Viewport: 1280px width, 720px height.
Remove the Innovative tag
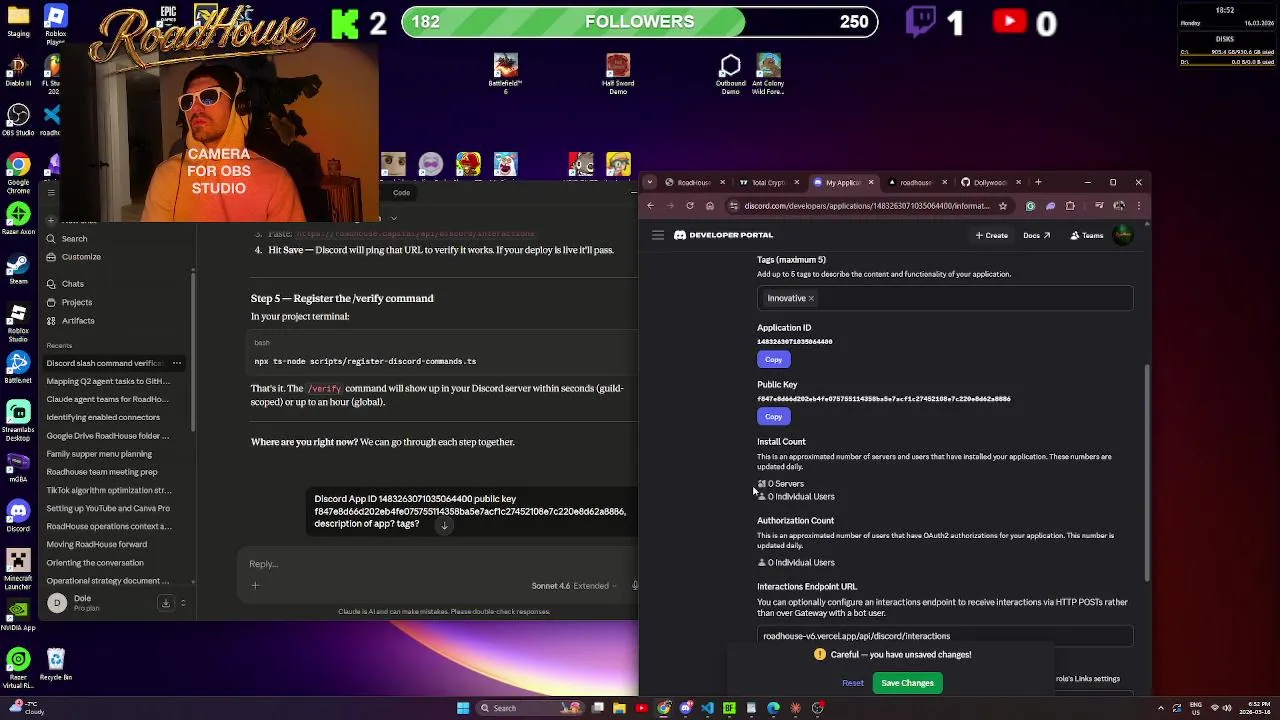pos(811,298)
